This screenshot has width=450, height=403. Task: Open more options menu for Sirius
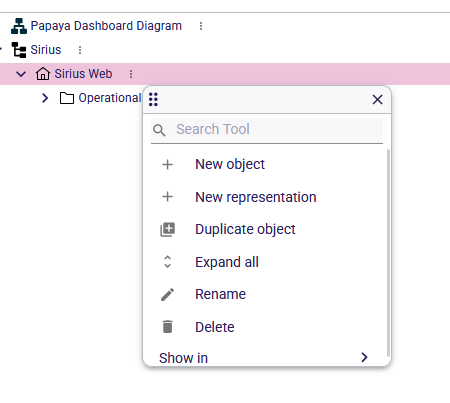pos(80,50)
